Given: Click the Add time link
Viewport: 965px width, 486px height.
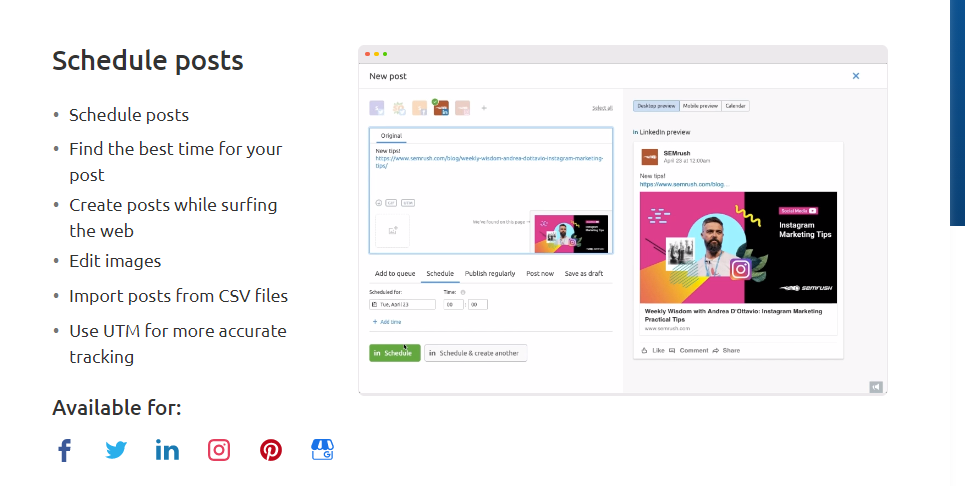Looking at the screenshot, I should tap(387, 322).
